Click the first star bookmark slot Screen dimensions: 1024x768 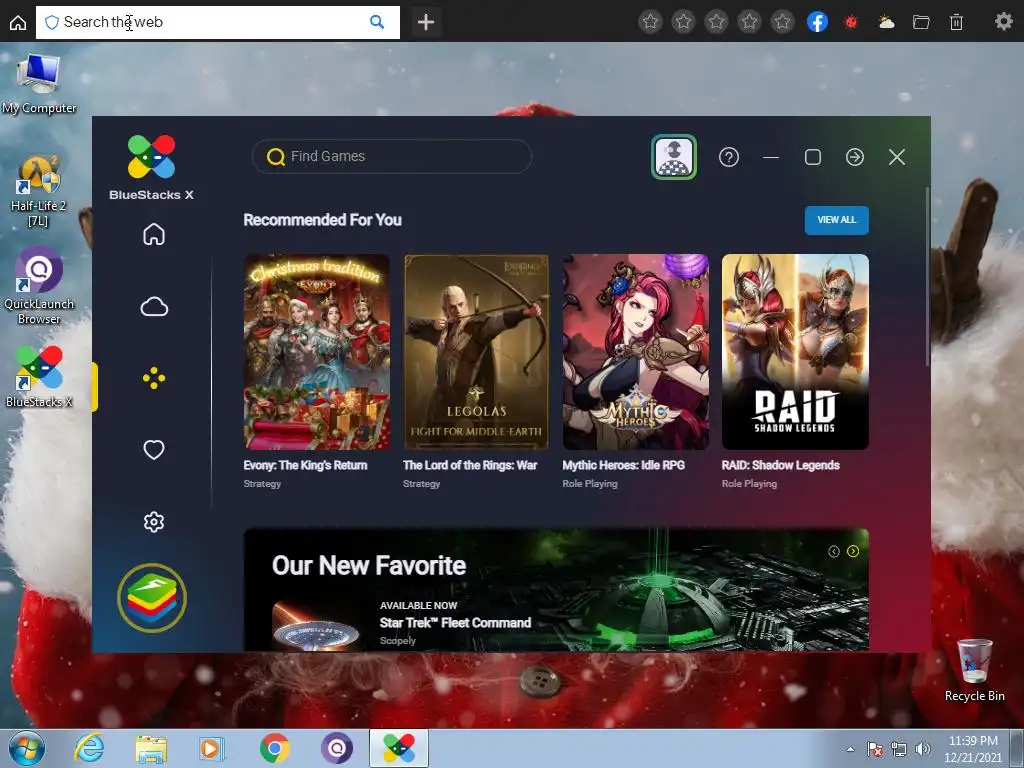pyautogui.click(x=650, y=22)
